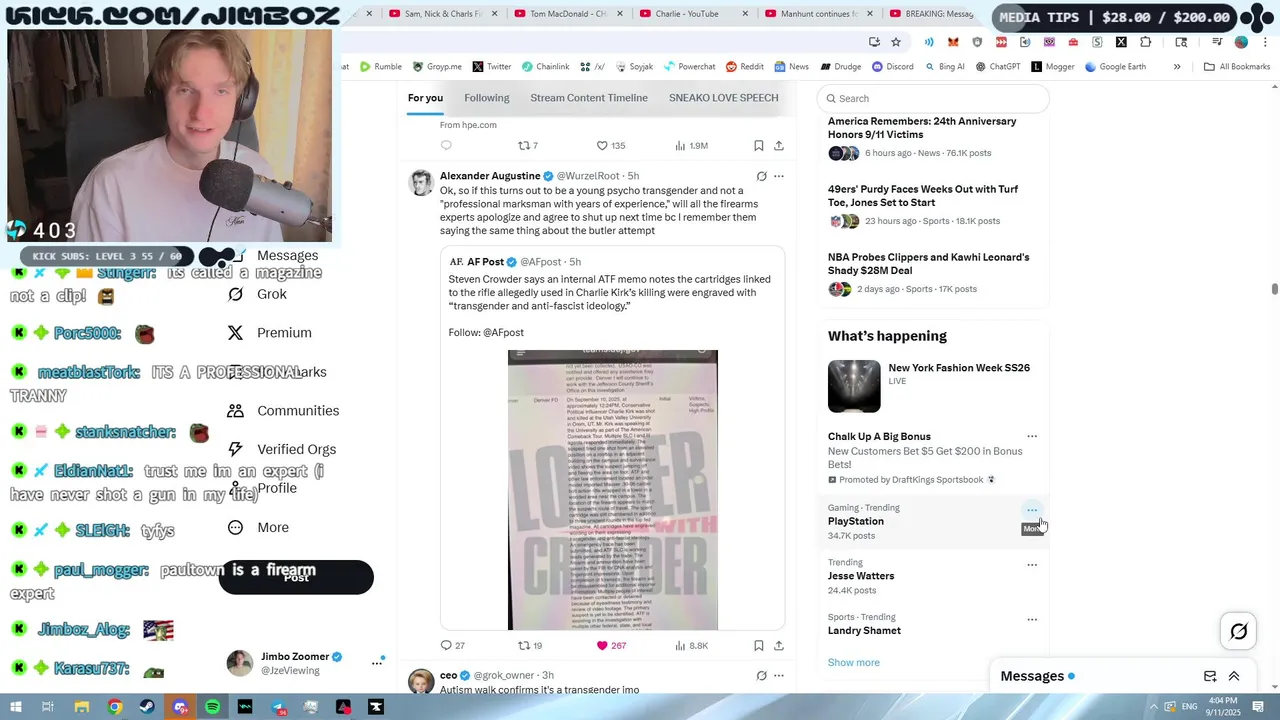Click Show more under trends
The width and height of the screenshot is (1280, 720).
pyautogui.click(x=854, y=663)
